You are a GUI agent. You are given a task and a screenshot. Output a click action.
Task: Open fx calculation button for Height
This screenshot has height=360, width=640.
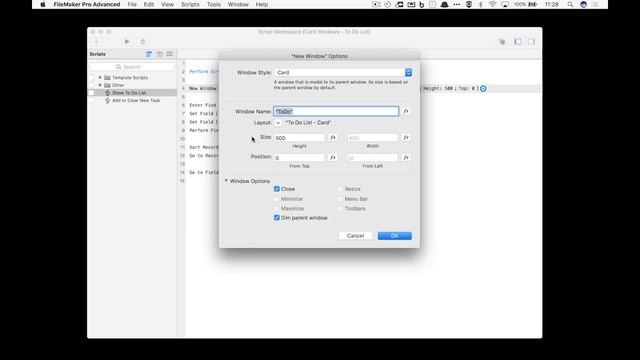(x=333, y=138)
